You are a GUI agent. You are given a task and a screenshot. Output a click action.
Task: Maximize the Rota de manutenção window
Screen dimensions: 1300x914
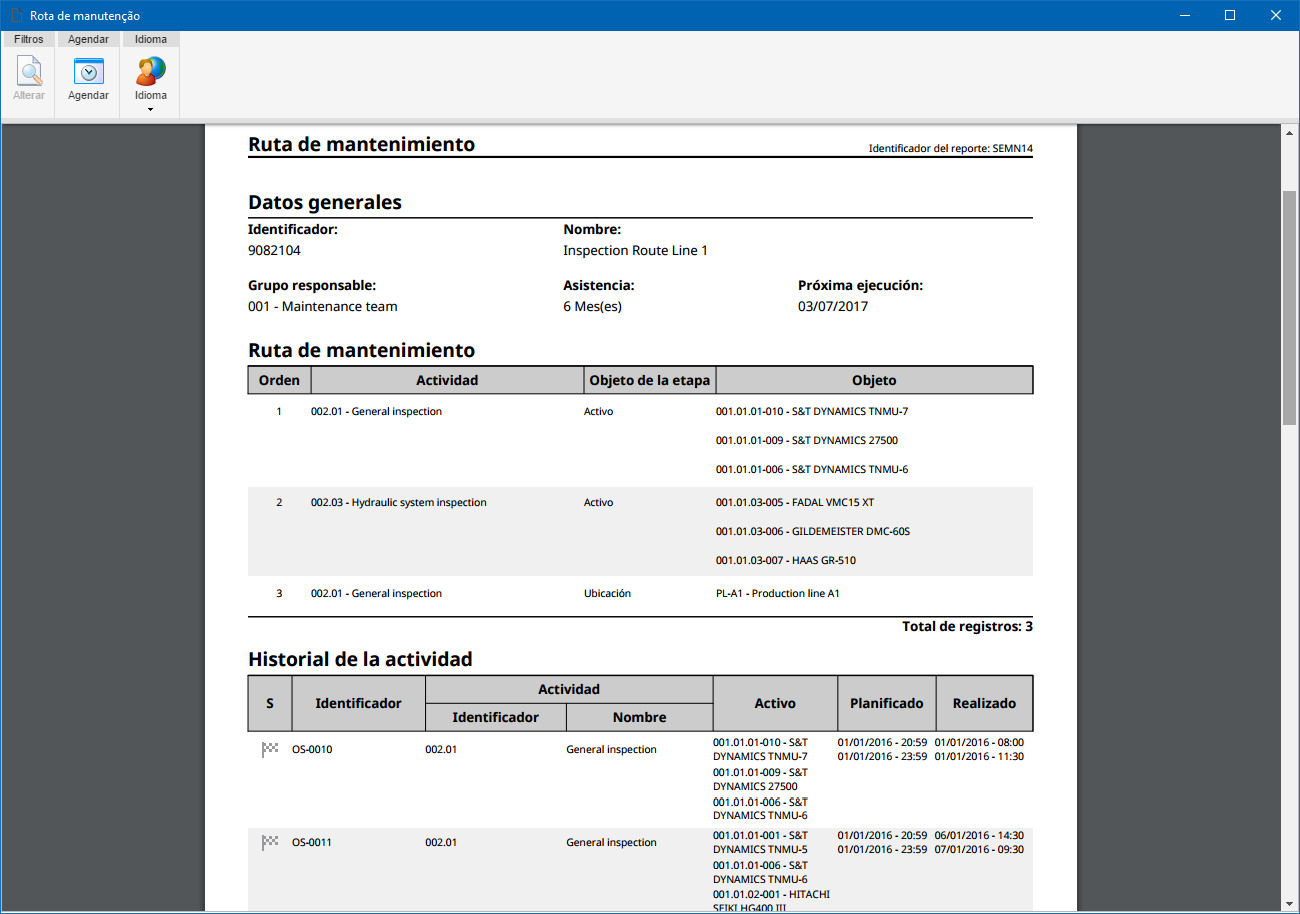pyautogui.click(x=1230, y=15)
